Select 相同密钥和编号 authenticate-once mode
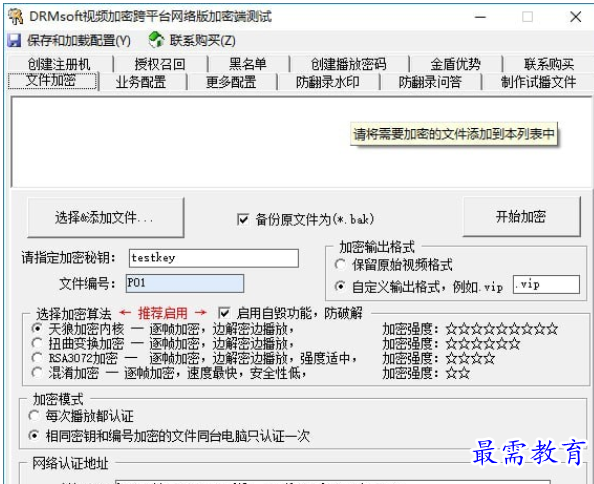Screen dimensions: 594x484 coord(34,436)
